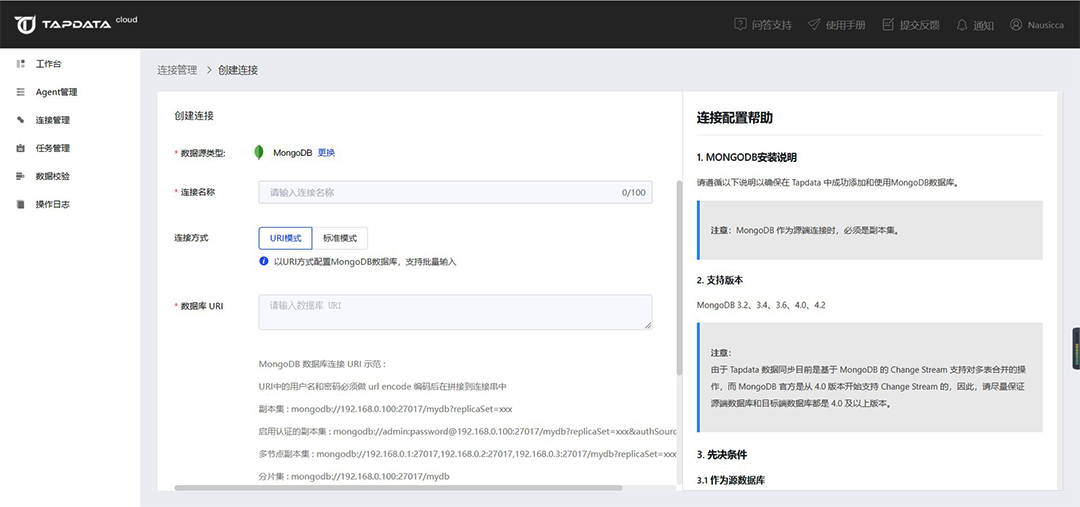The width and height of the screenshot is (1080, 507).
Task: Click the 提交反馈 feedback icon
Action: (x=888, y=24)
